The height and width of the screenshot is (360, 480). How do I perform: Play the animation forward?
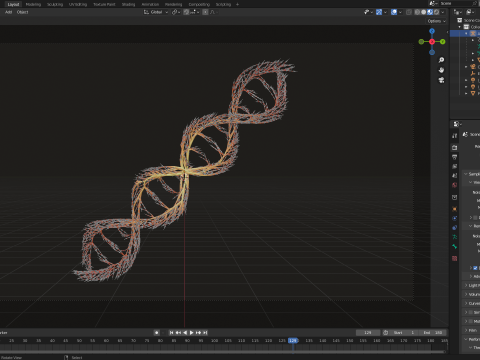(192, 333)
